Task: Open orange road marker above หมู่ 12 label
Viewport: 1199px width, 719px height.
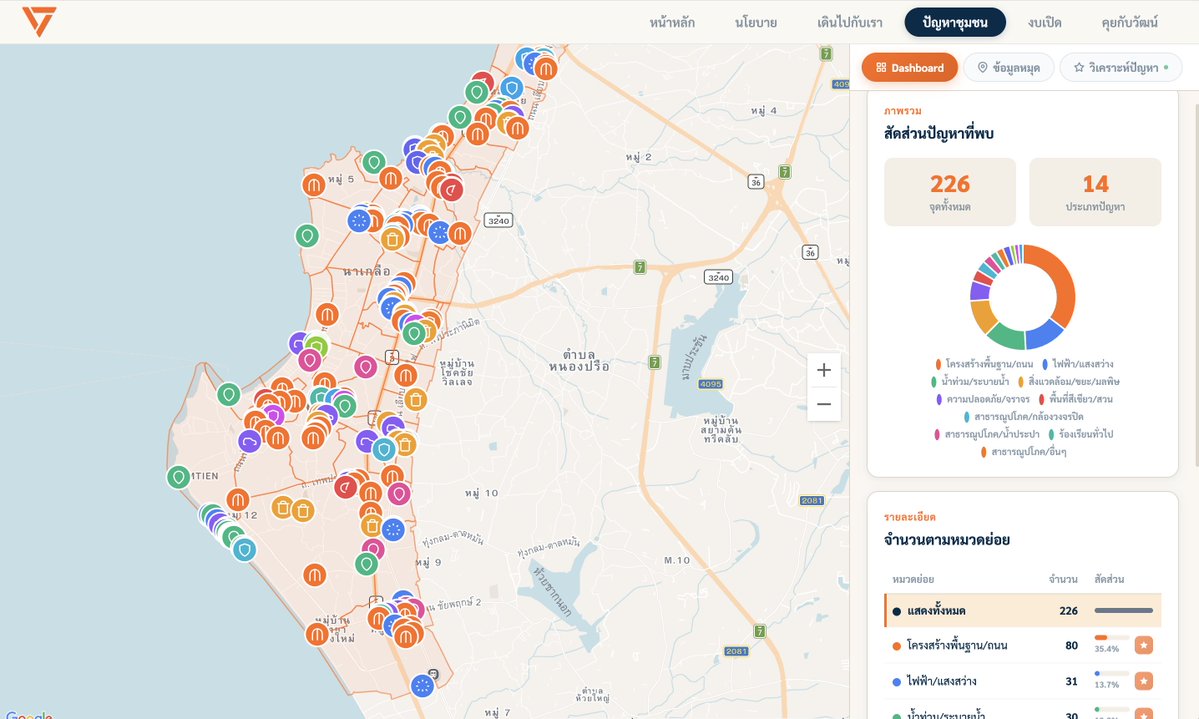Action: pyautogui.click(x=238, y=500)
